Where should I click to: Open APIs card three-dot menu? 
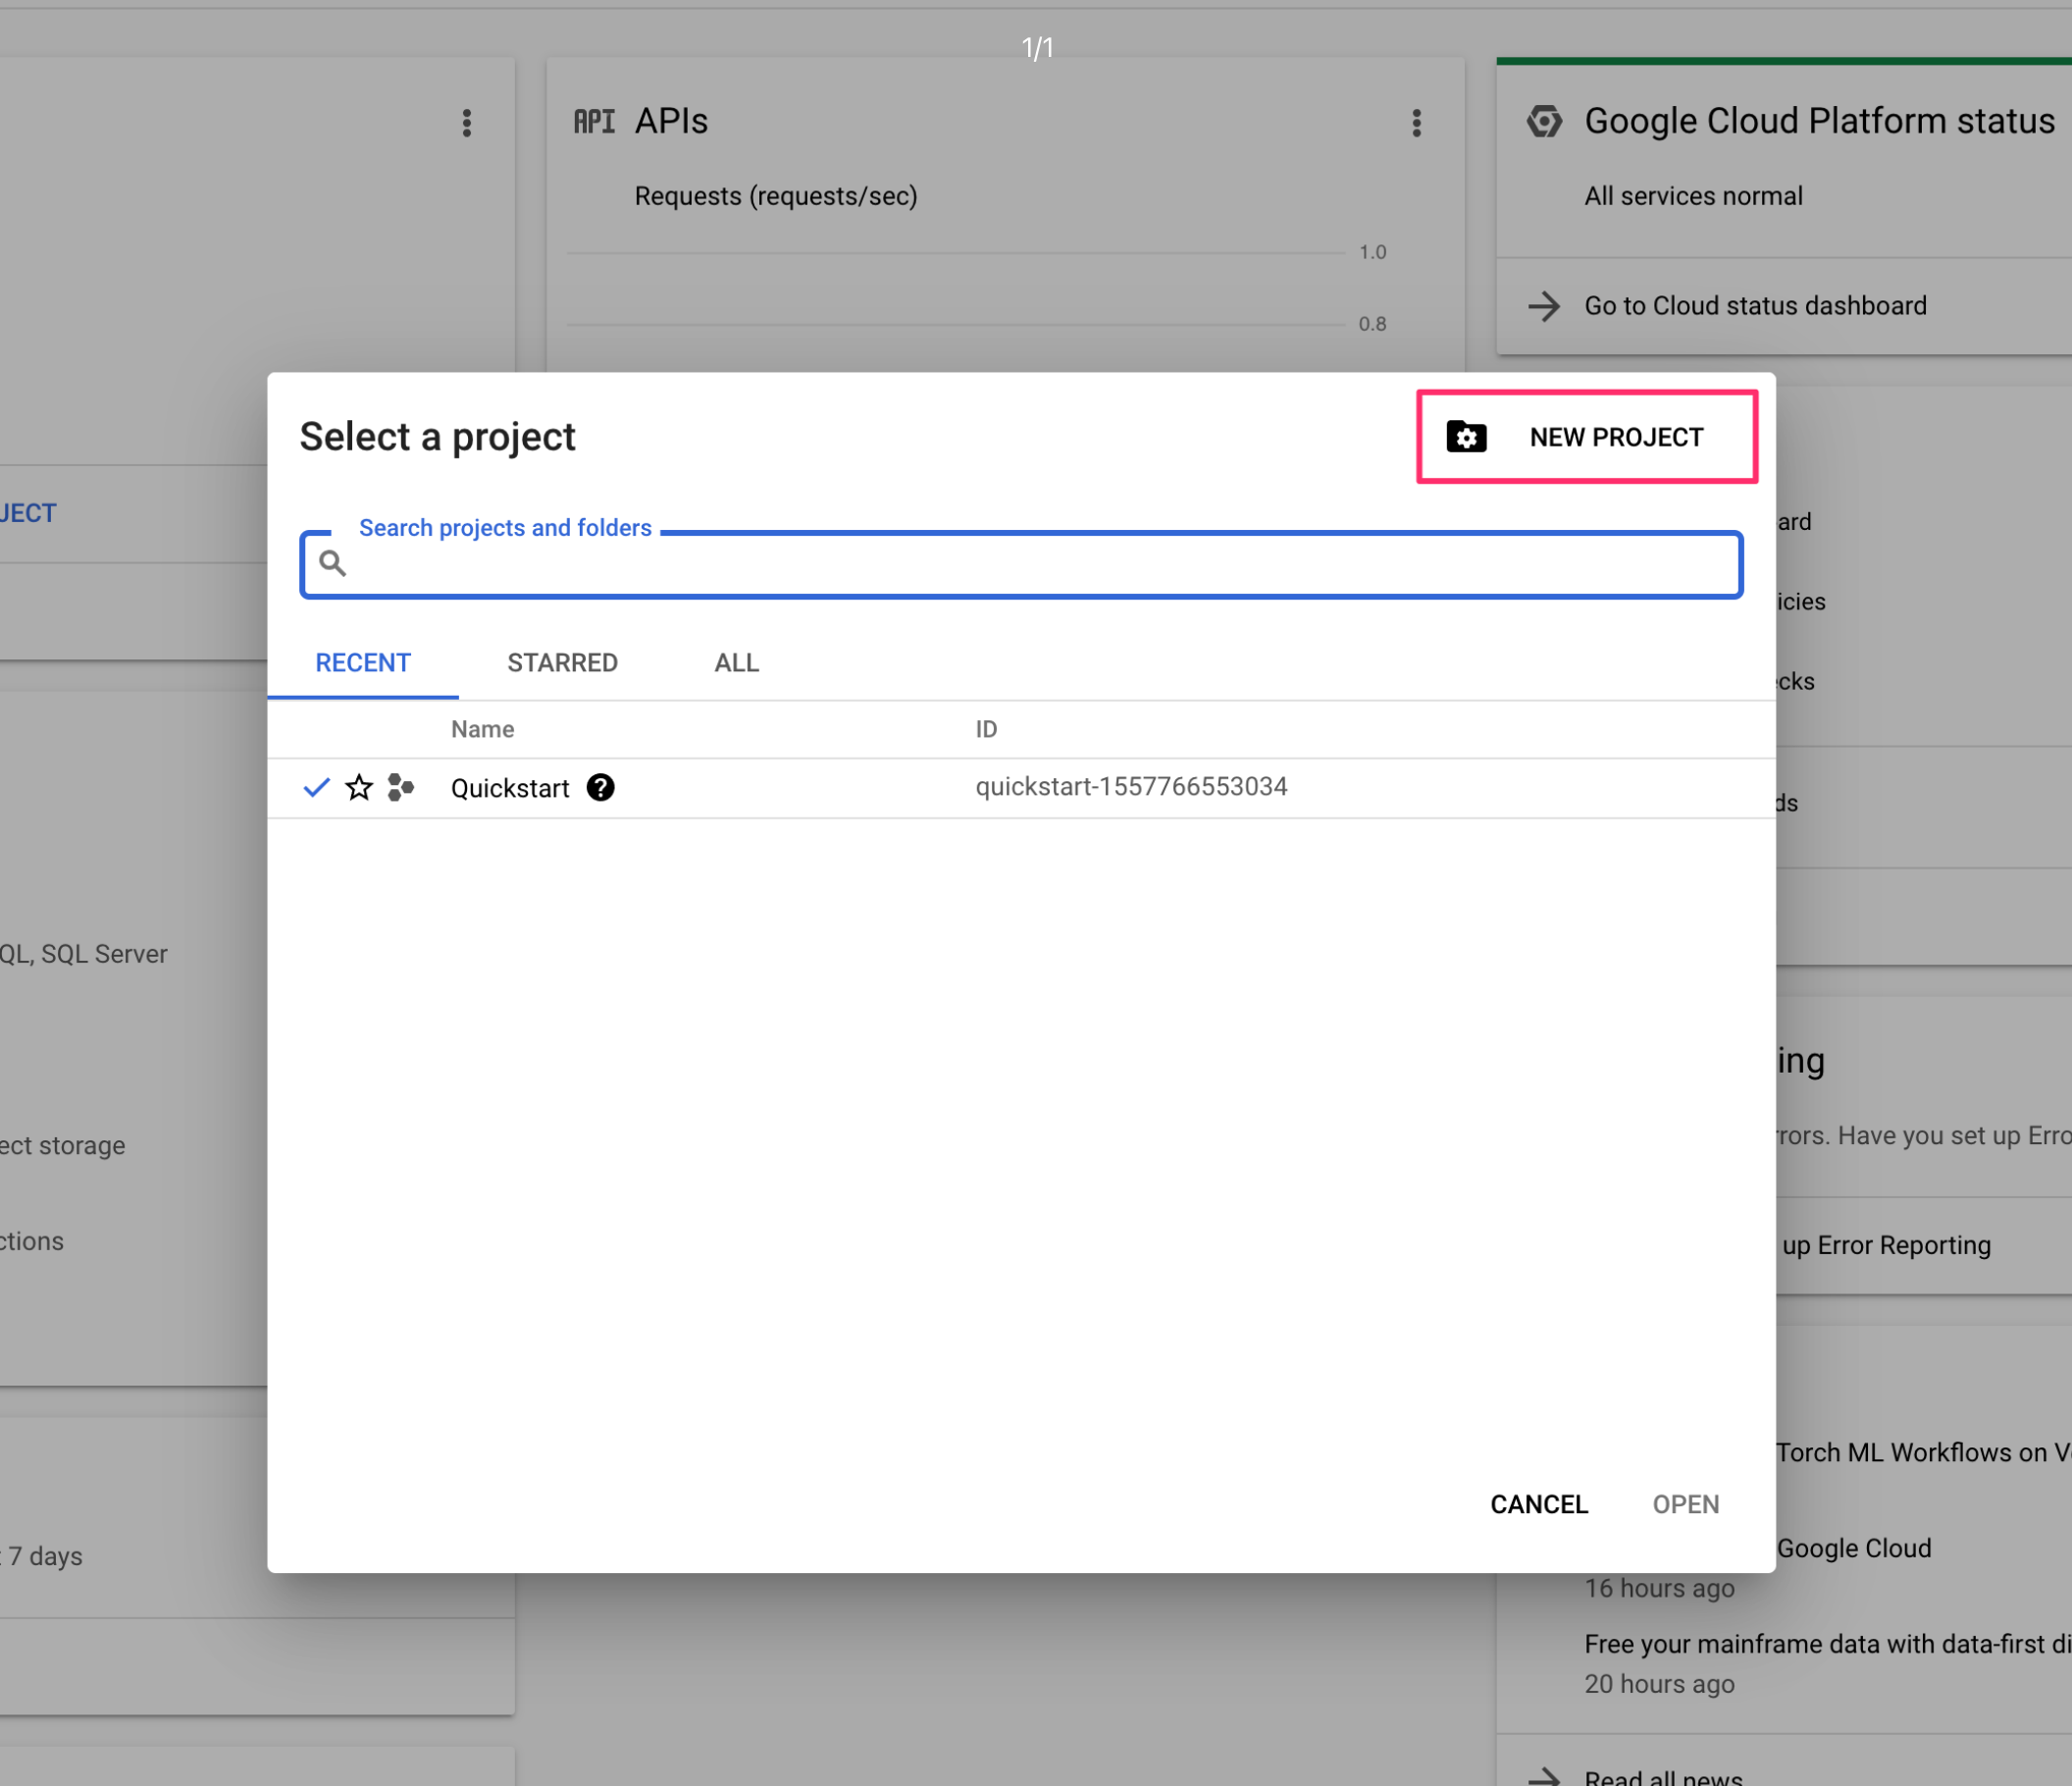(x=1416, y=123)
